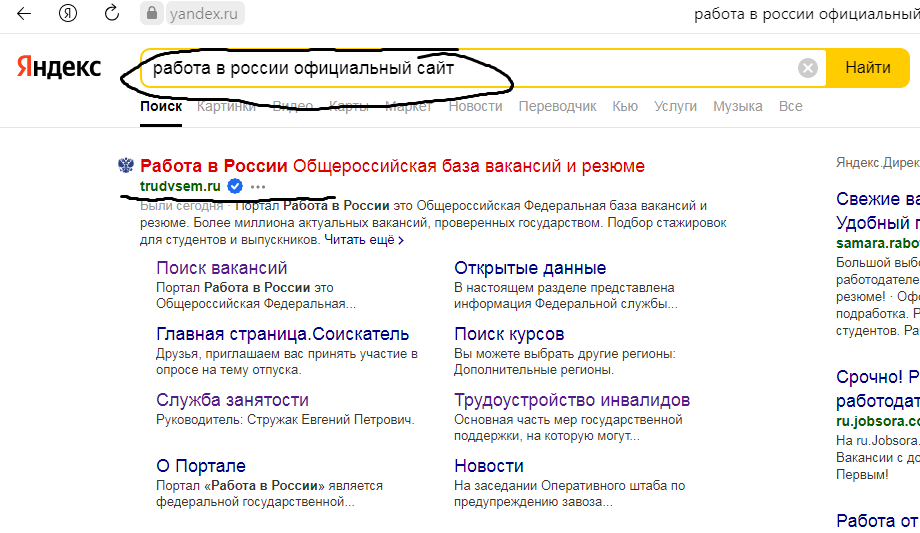Image resolution: width=920 pixels, height=533 pixels.
Task: Click the Яндекс.Директ label
Action: click(878, 163)
